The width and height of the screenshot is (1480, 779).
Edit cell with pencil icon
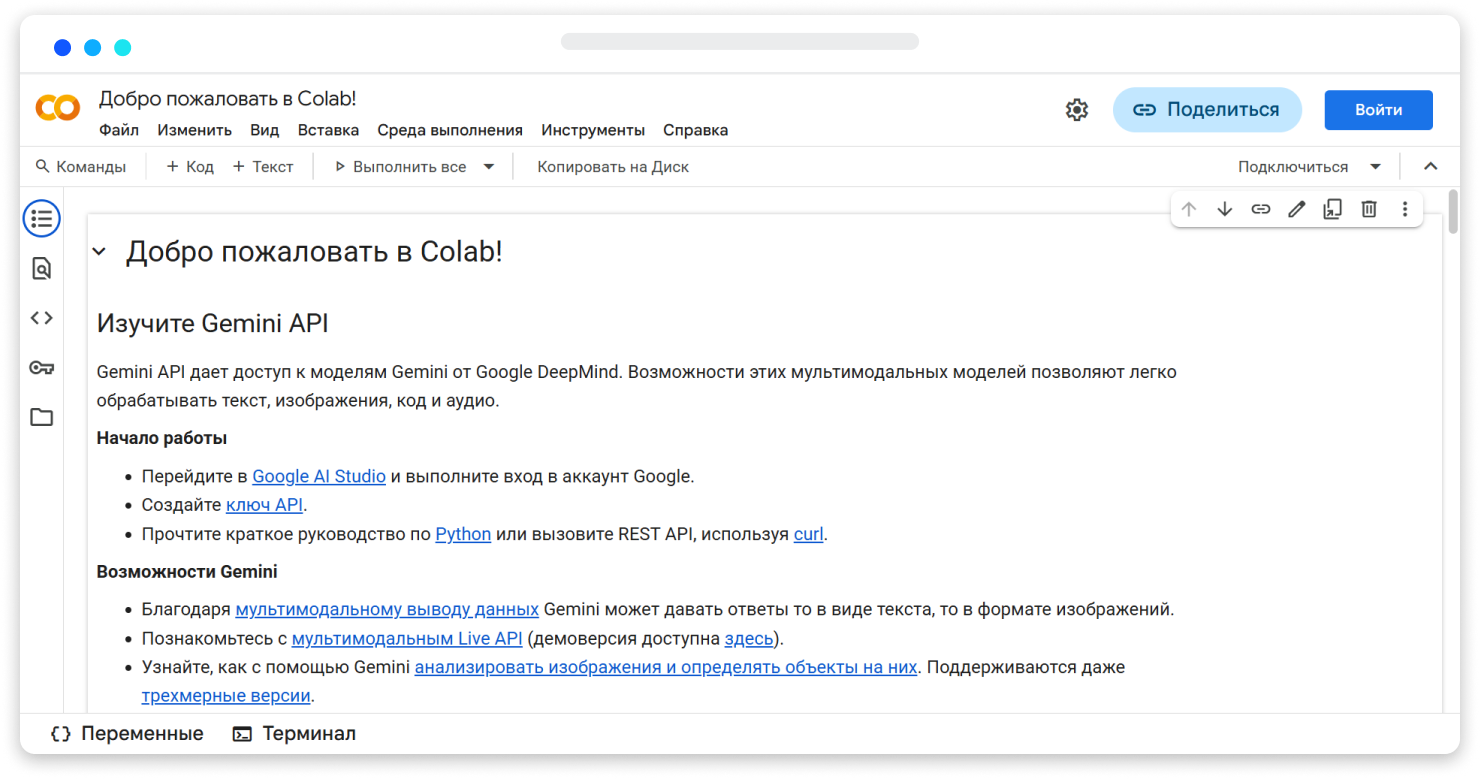(1297, 209)
